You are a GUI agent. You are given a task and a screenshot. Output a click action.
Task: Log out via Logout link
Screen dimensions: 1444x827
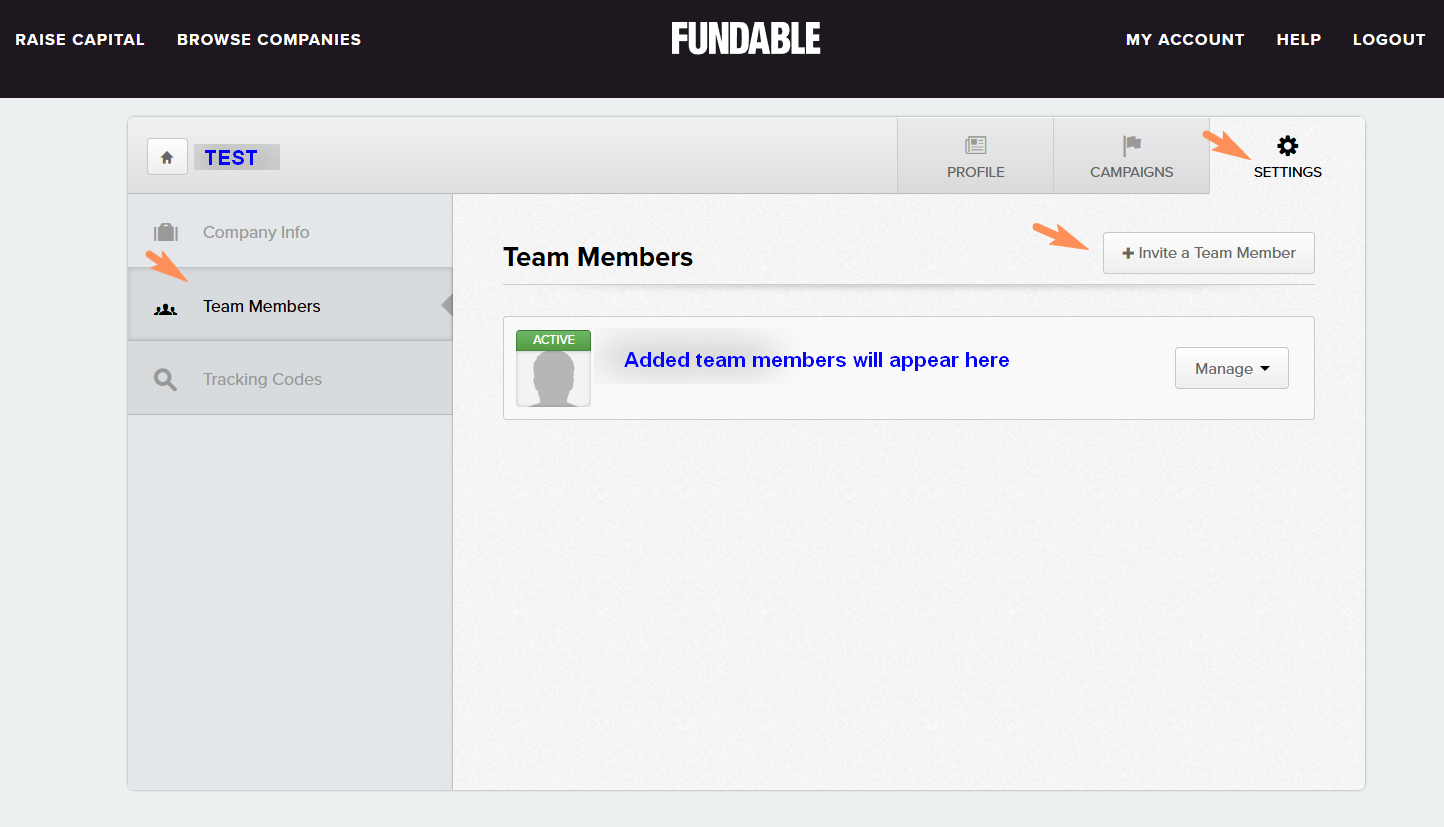[x=1389, y=40]
